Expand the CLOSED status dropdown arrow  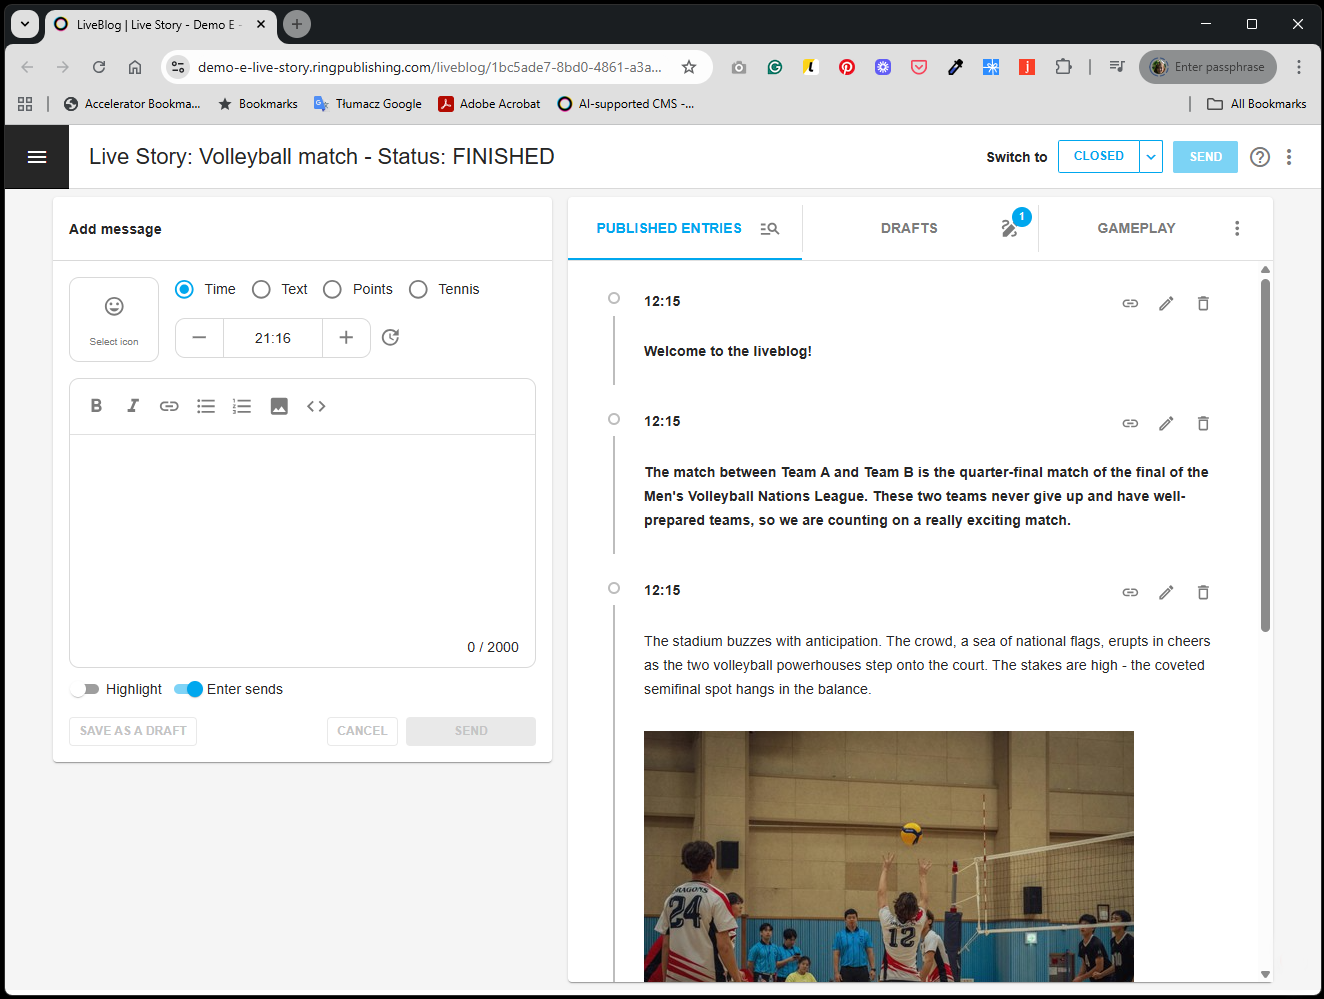(x=1151, y=157)
